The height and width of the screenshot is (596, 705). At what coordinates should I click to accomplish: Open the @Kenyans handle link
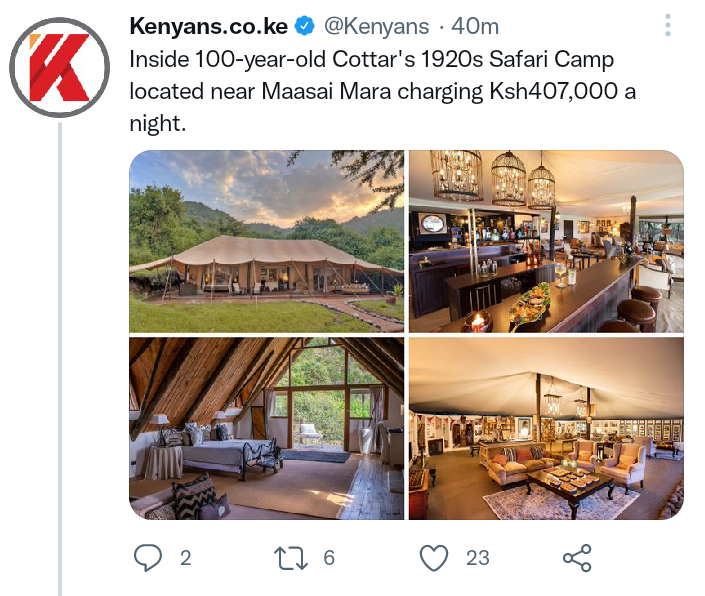377,26
